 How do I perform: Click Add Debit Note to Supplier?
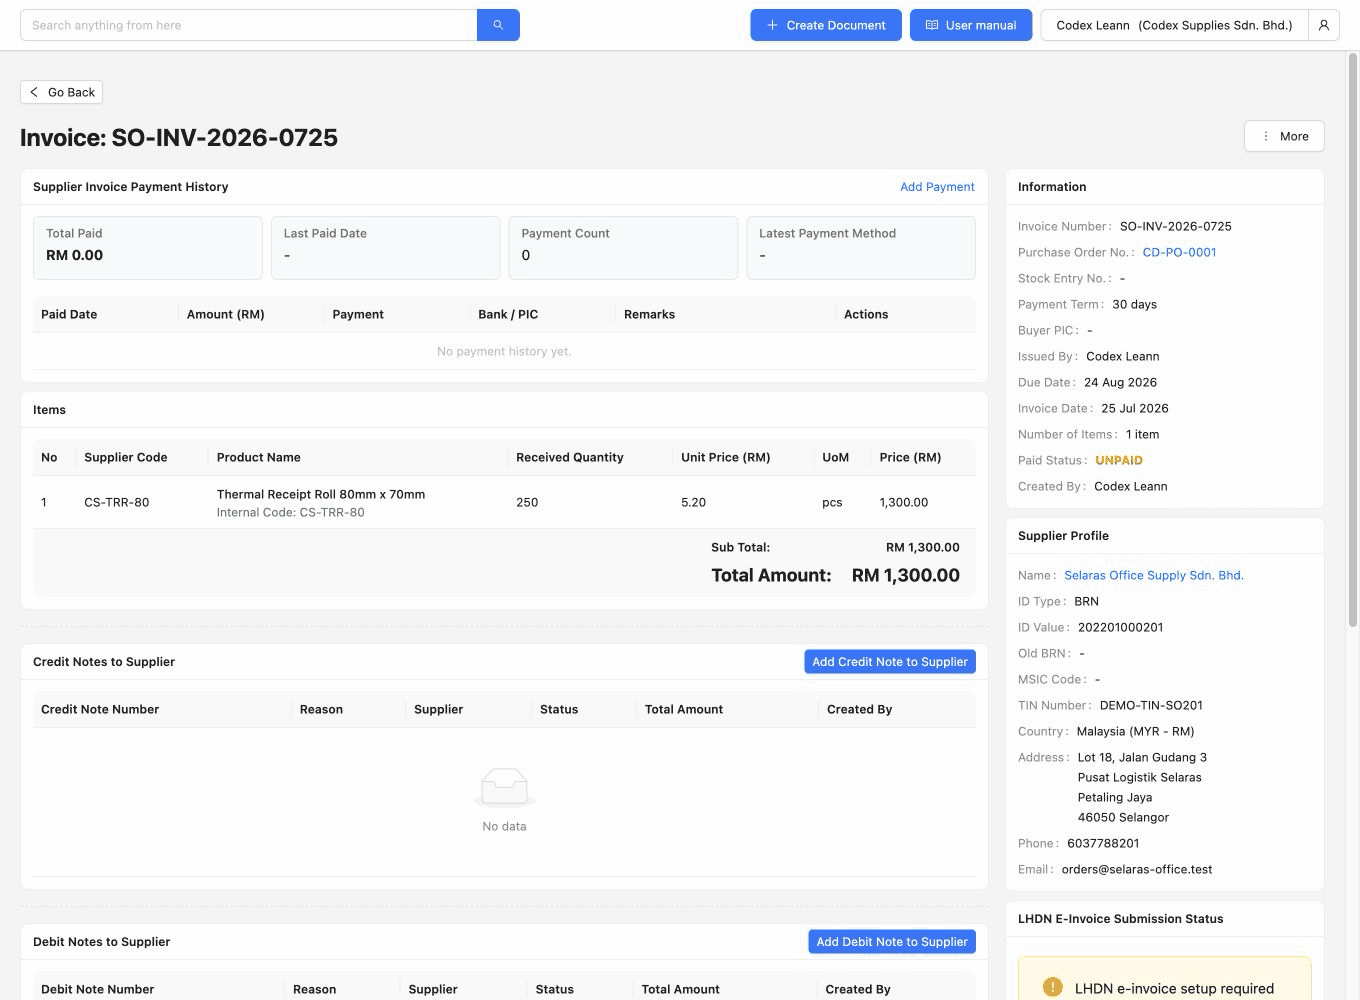point(892,942)
